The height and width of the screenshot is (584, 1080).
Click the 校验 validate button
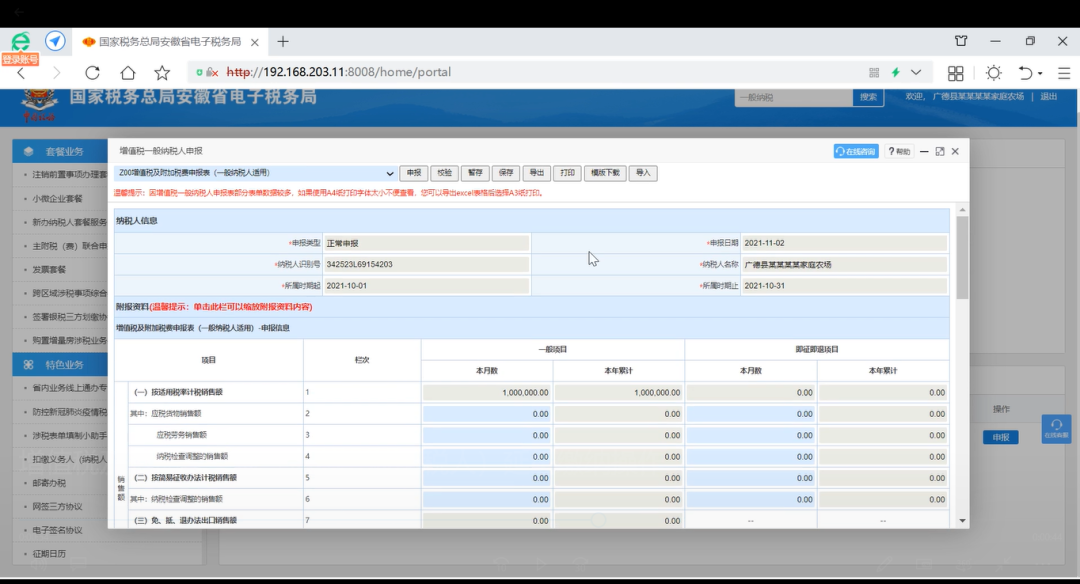[x=444, y=173]
